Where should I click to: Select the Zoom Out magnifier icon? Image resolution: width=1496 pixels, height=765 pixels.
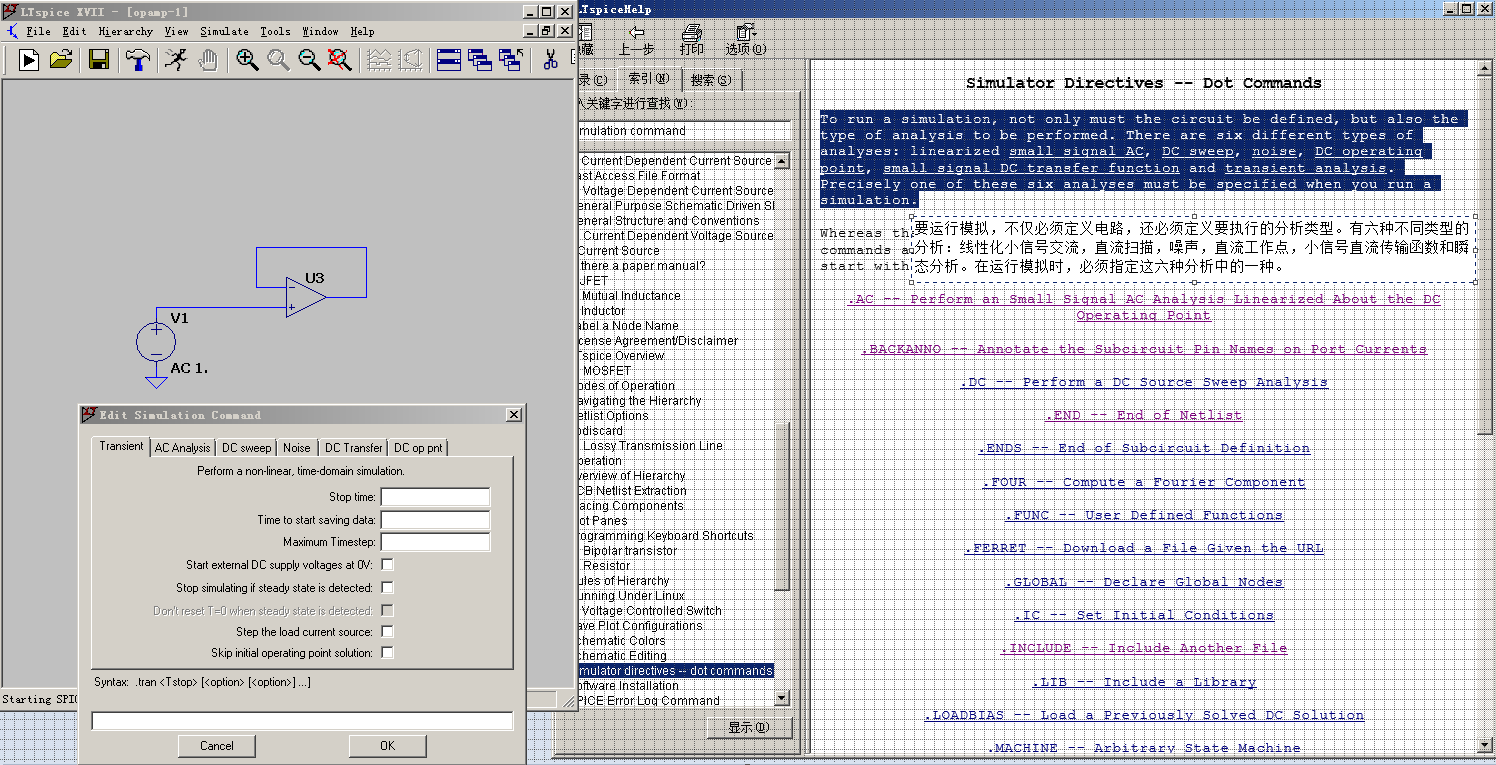309,60
